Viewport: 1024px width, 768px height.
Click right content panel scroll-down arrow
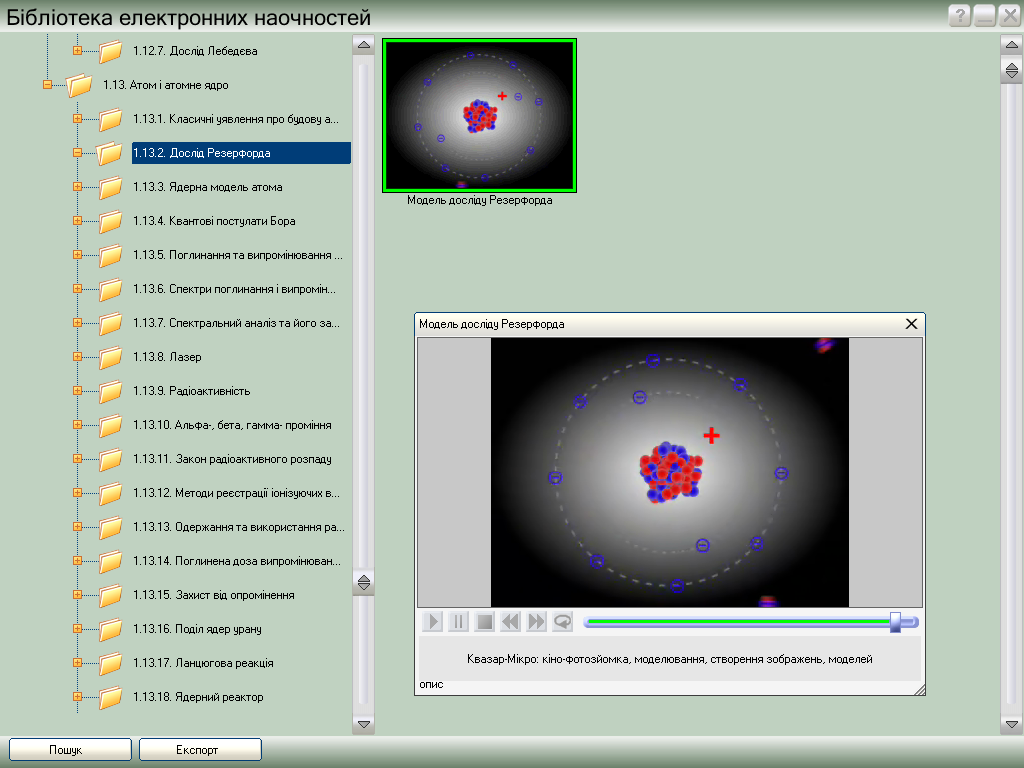[x=1012, y=724]
